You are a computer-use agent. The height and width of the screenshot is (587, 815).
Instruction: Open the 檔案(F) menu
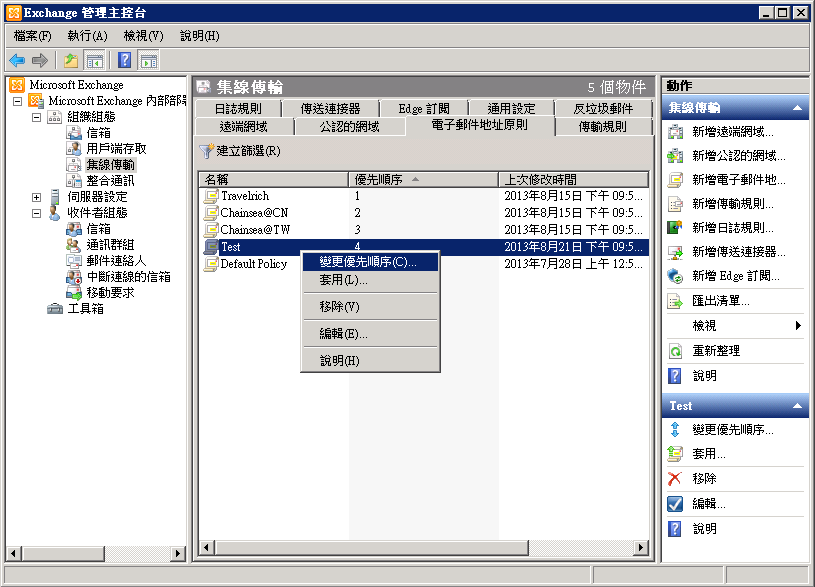[x=33, y=36]
